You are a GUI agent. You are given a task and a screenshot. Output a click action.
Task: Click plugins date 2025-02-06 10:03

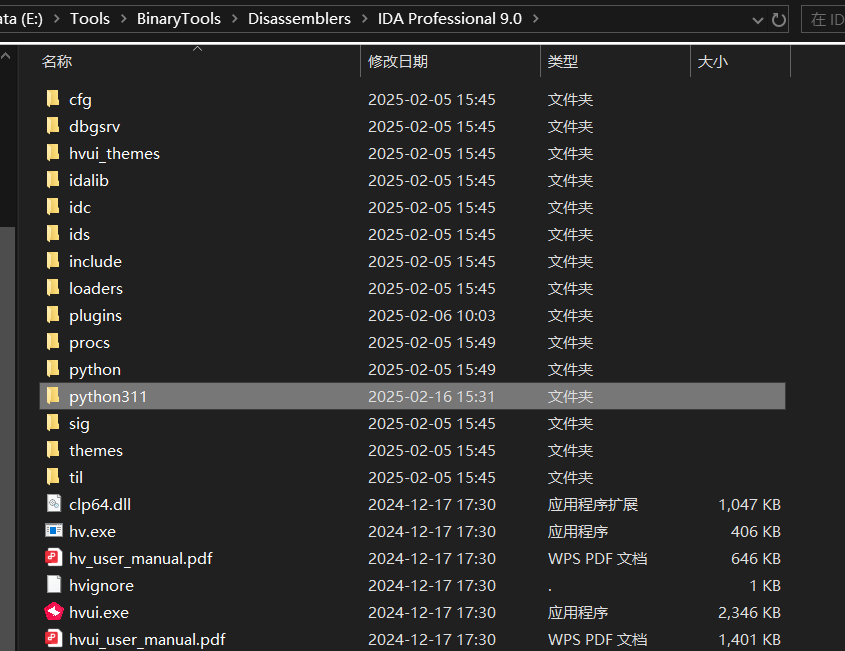432,315
